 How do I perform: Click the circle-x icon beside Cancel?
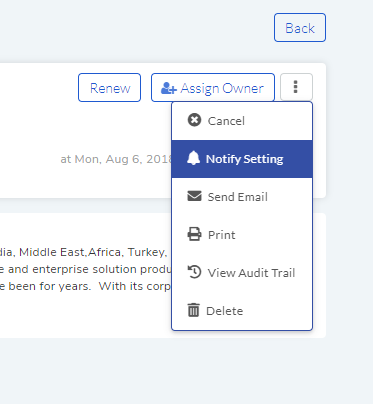coord(194,120)
